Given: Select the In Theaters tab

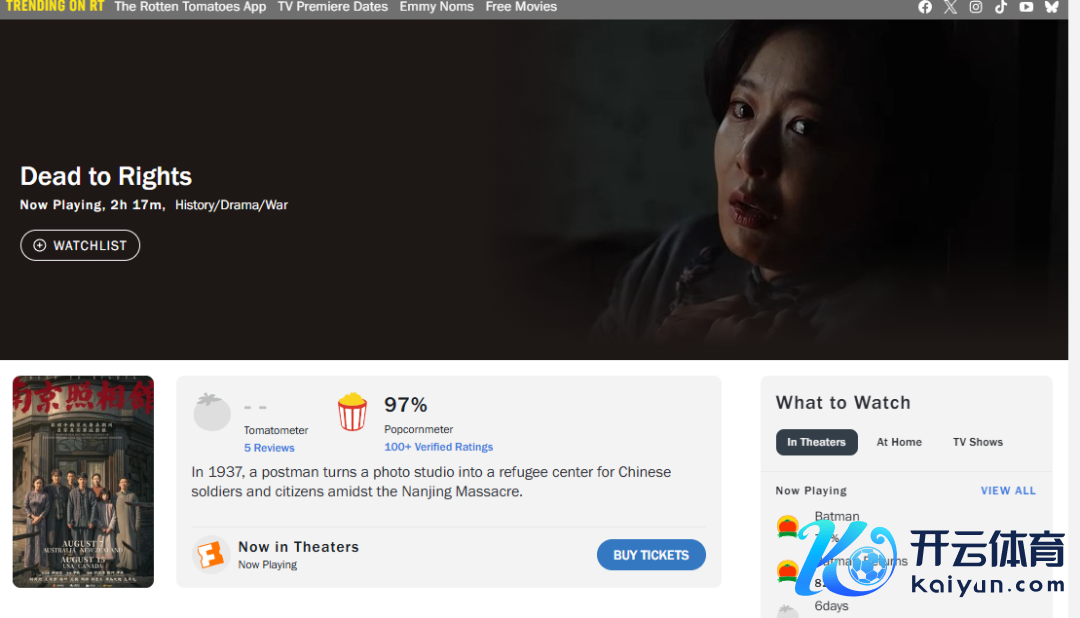Looking at the screenshot, I should [816, 442].
